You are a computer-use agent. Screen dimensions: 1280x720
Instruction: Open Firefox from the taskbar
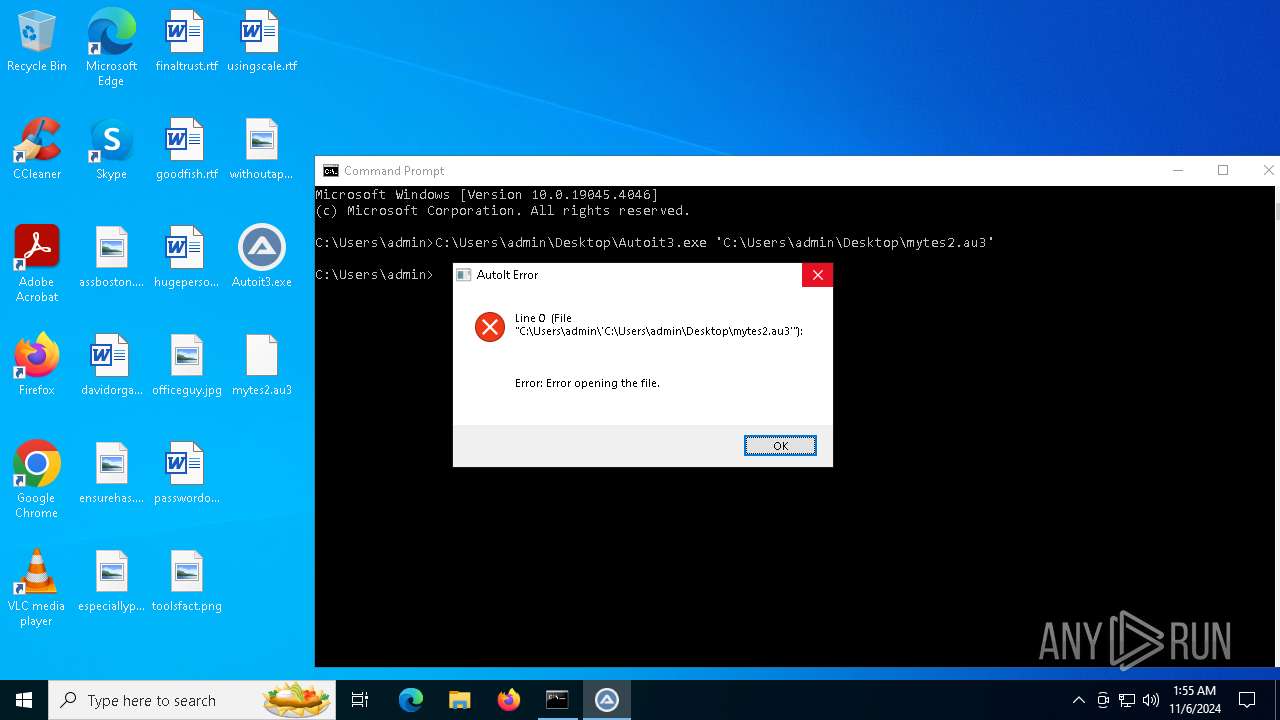point(508,700)
